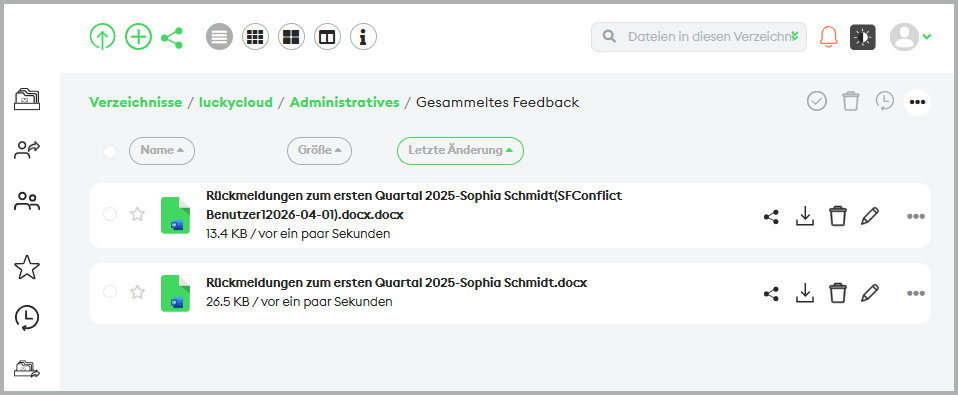Click the green share icon in toolbar
The width and height of the screenshot is (958, 395).
172,37
